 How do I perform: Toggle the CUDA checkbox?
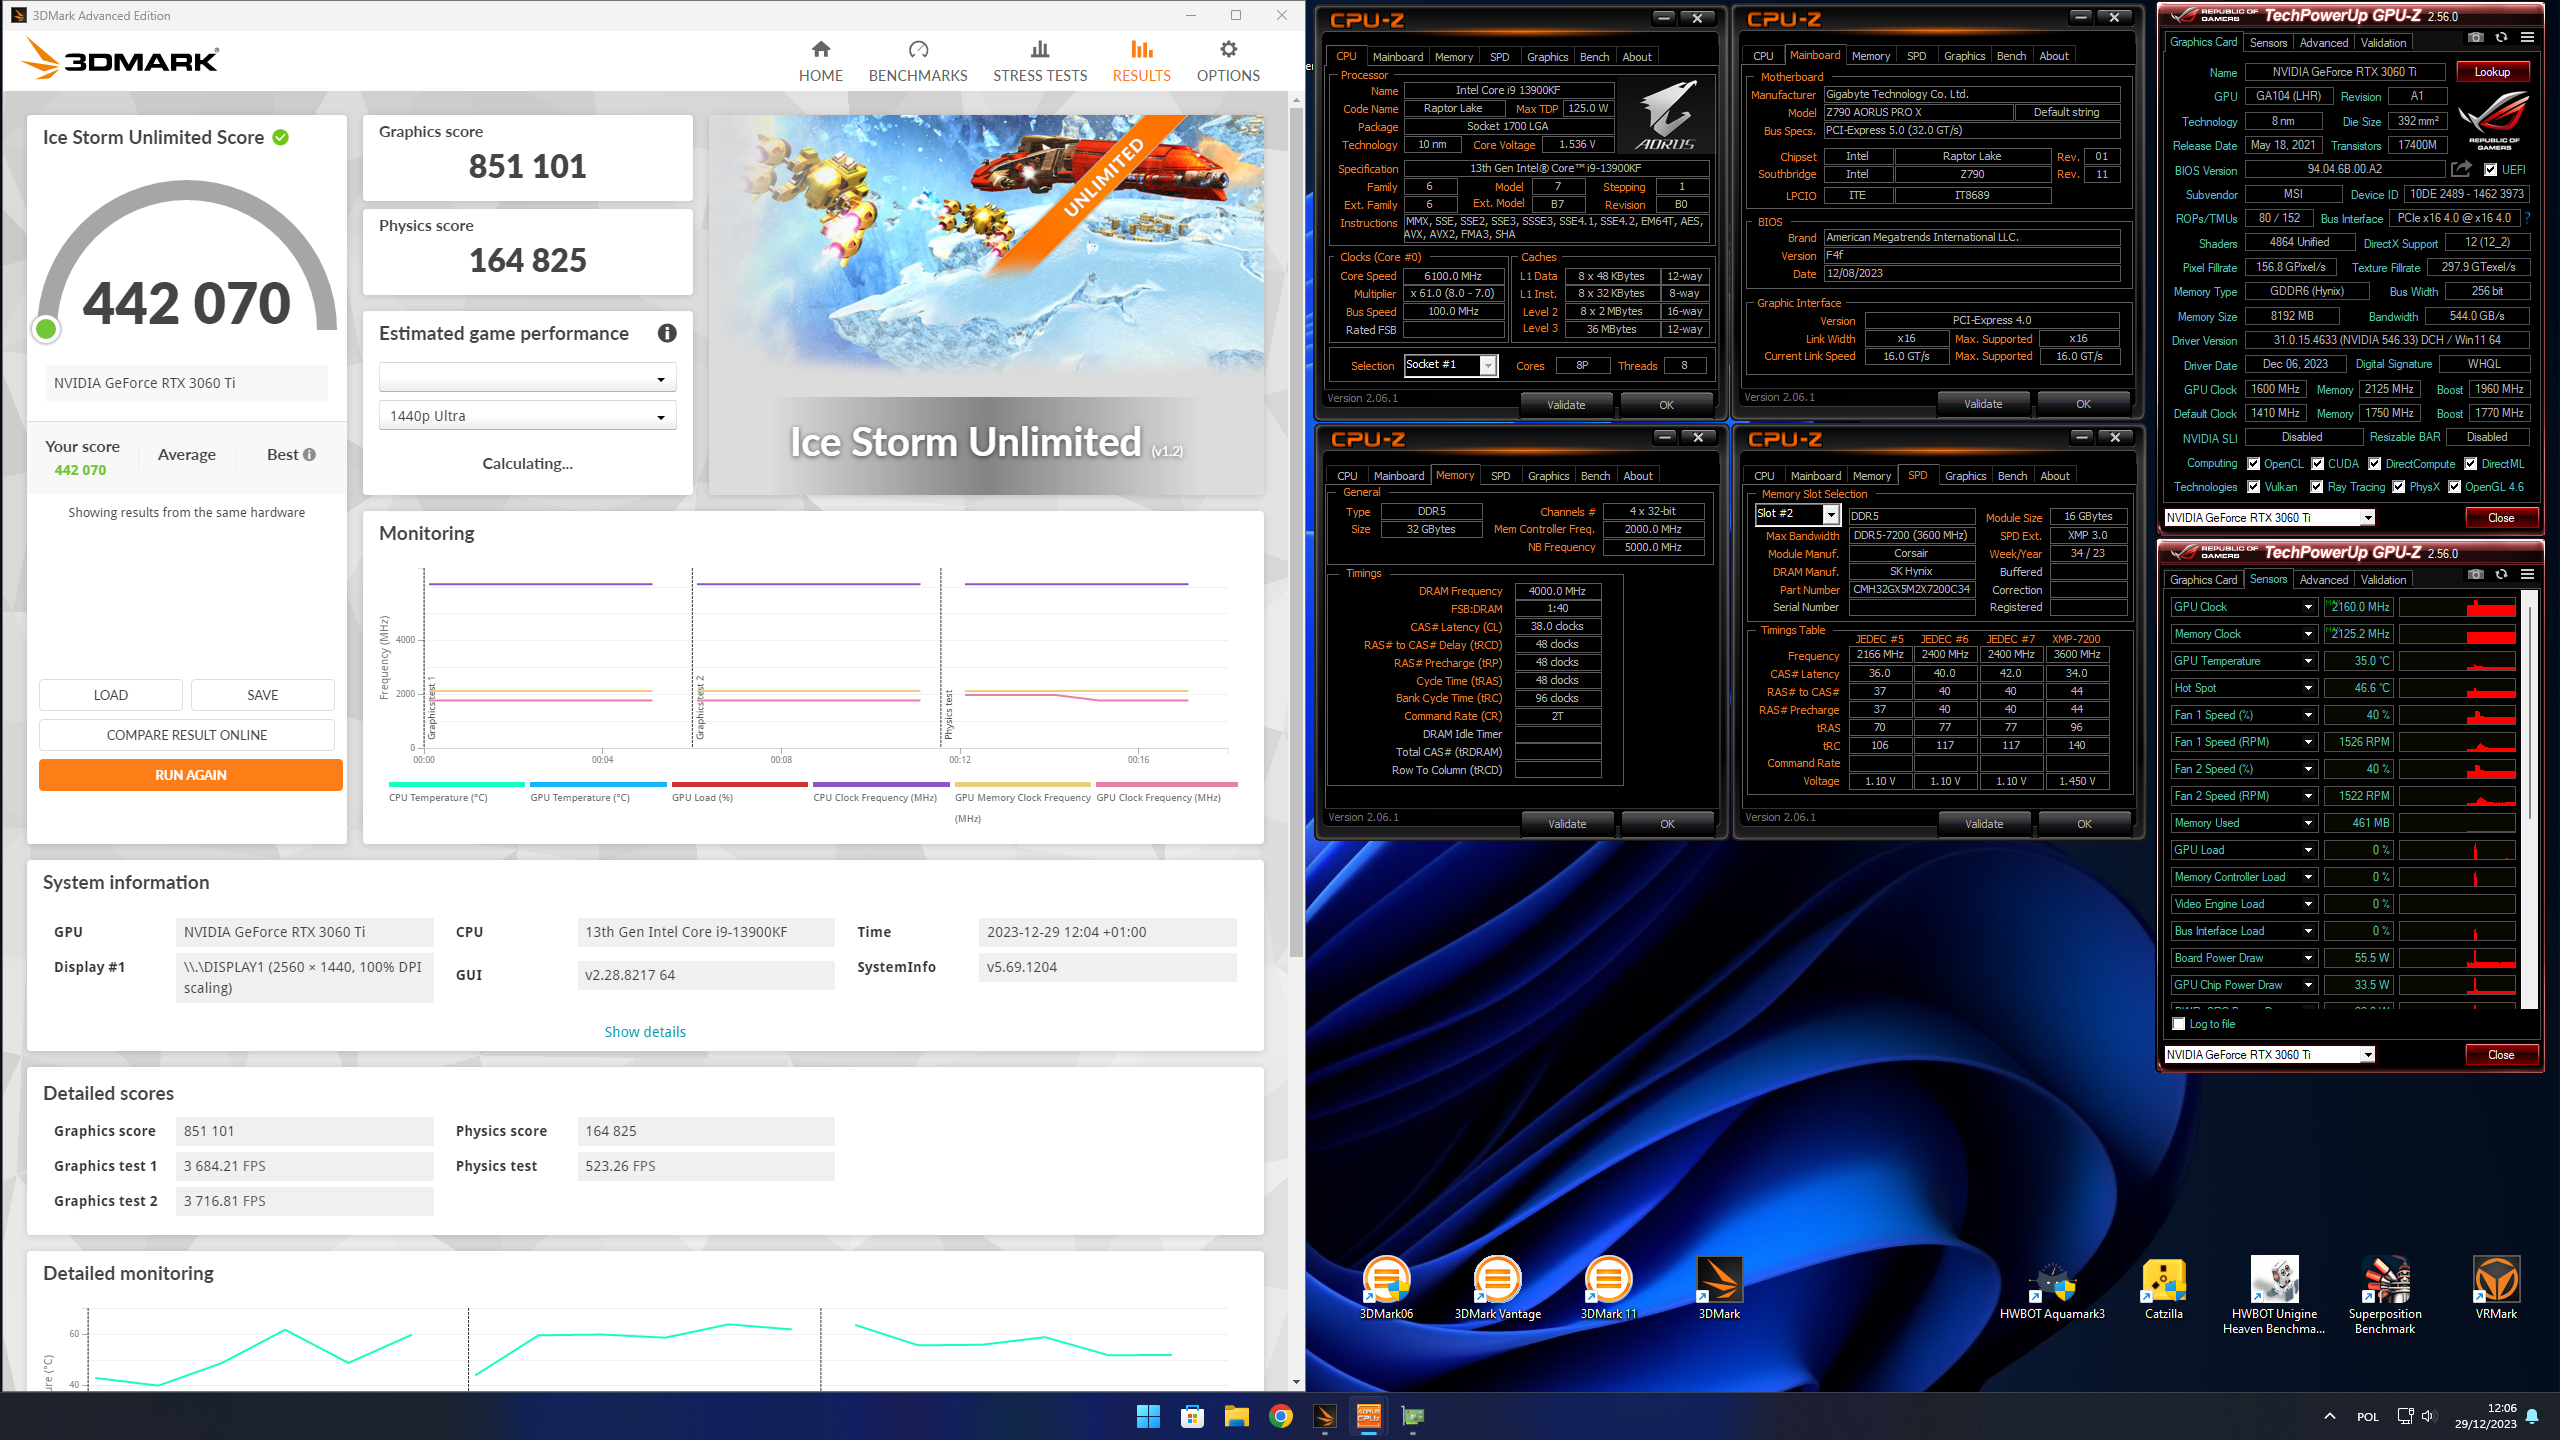point(2318,464)
